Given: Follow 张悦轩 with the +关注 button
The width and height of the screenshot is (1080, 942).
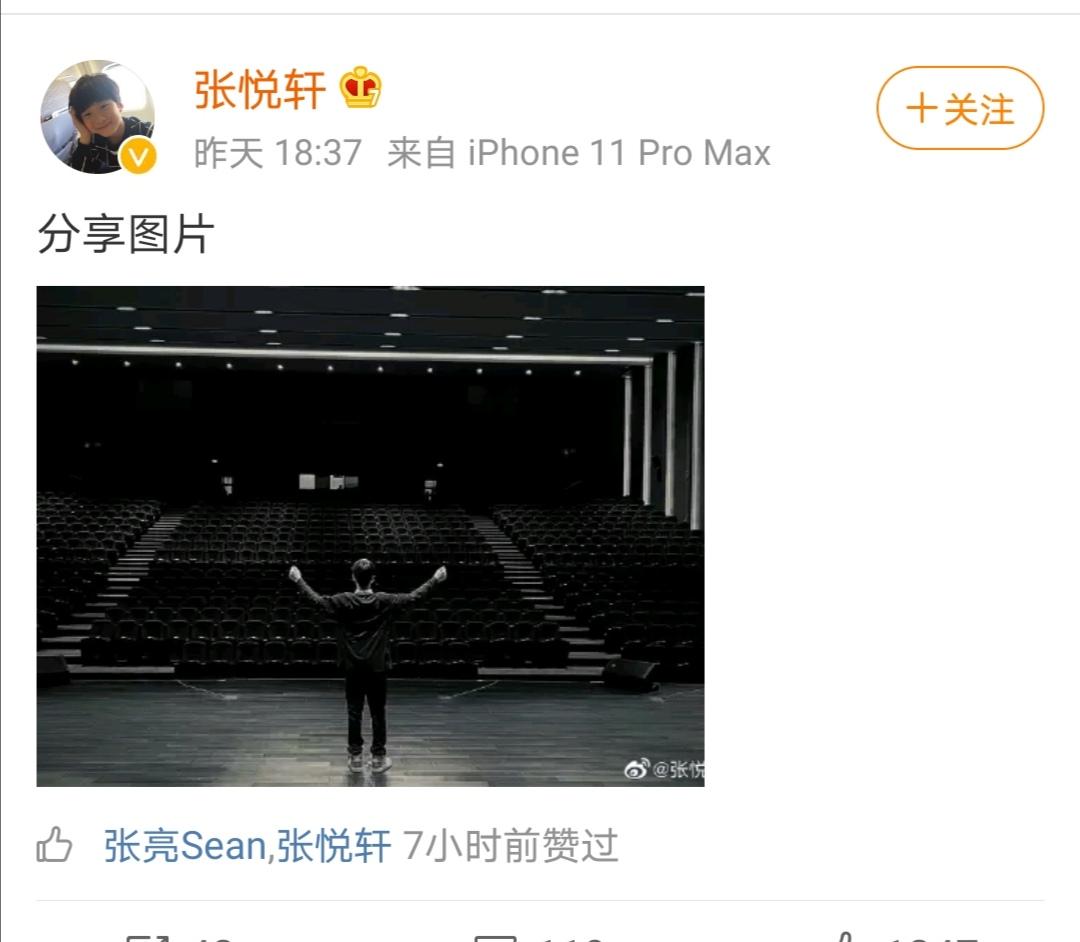Looking at the screenshot, I should coord(960,108).
